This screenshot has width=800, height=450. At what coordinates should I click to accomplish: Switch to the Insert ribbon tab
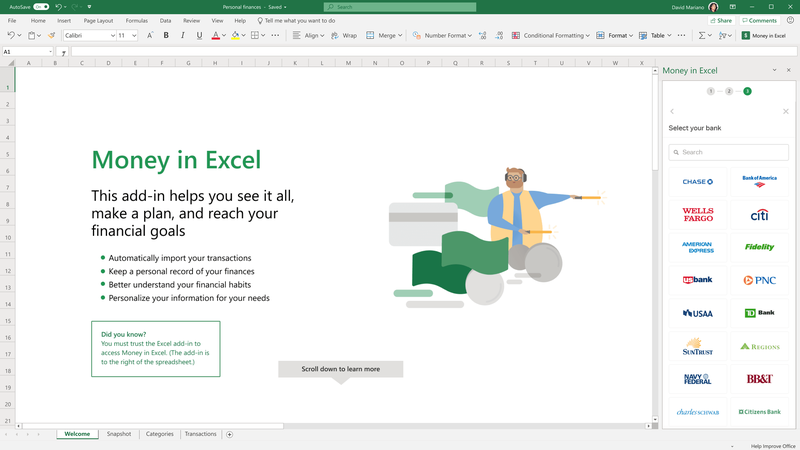tap(64, 21)
